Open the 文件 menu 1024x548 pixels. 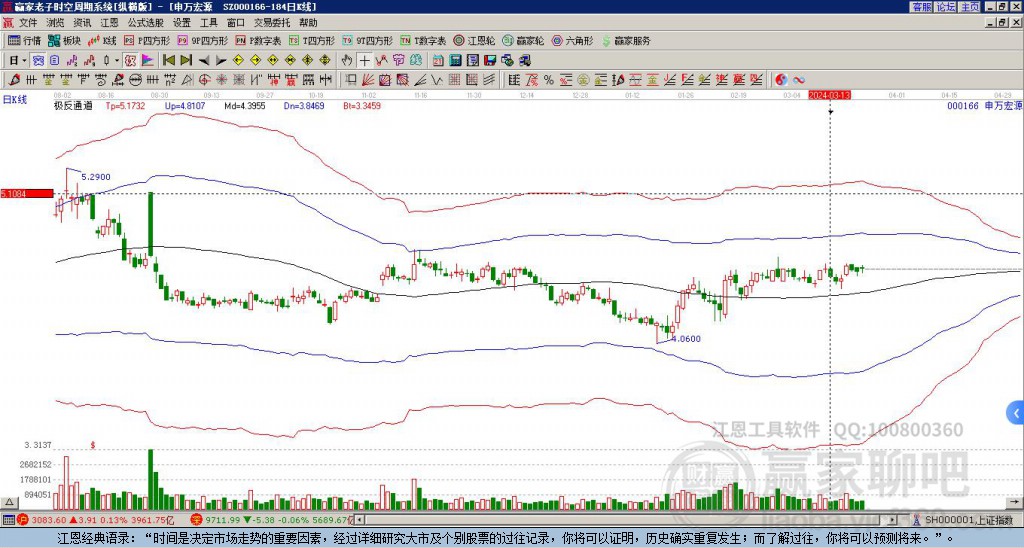(28, 23)
